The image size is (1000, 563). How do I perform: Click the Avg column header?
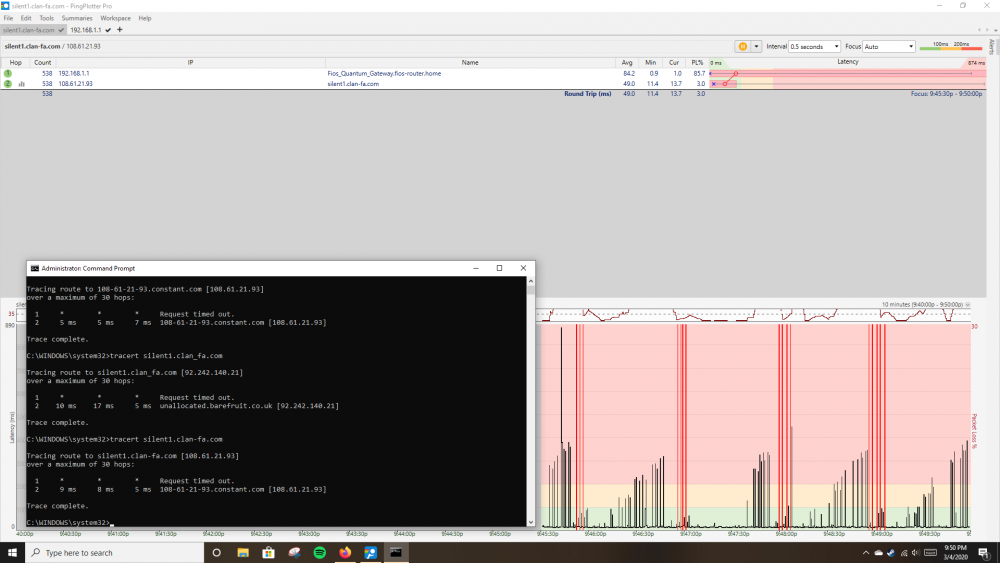point(627,62)
